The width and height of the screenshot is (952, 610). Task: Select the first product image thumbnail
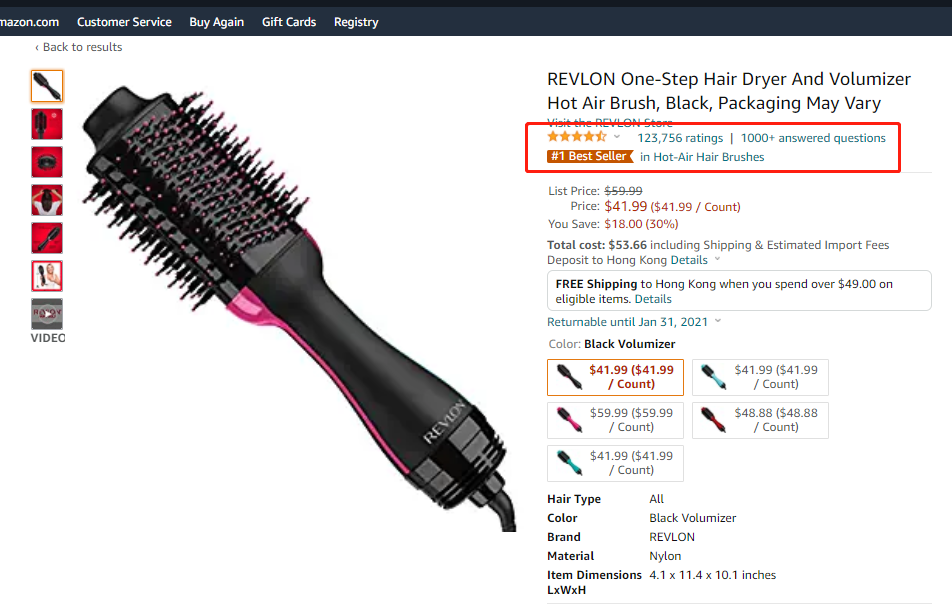tap(47, 86)
